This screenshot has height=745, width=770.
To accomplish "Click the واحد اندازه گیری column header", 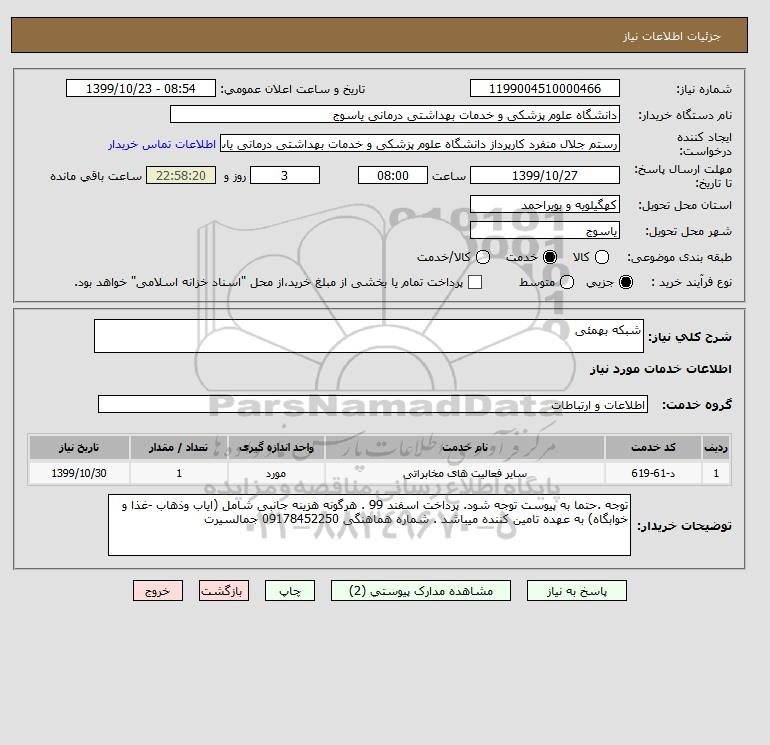I will click(276, 447).
